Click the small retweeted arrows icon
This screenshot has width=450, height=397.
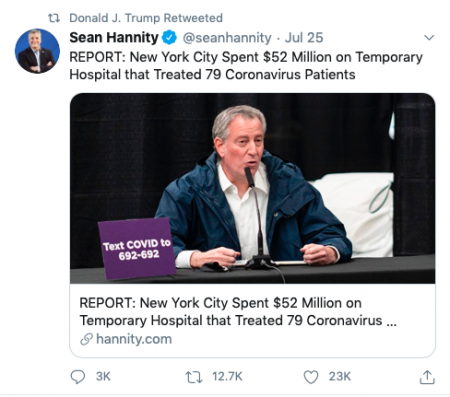click(x=54, y=18)
